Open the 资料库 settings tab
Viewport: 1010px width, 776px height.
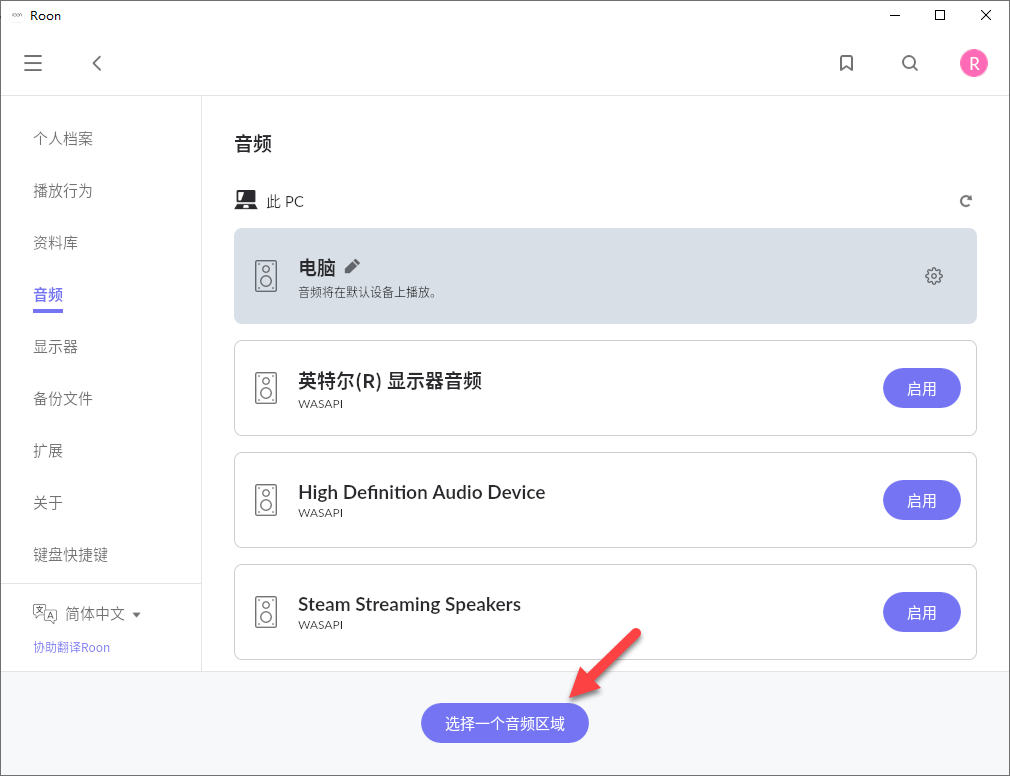click(55, 243)
